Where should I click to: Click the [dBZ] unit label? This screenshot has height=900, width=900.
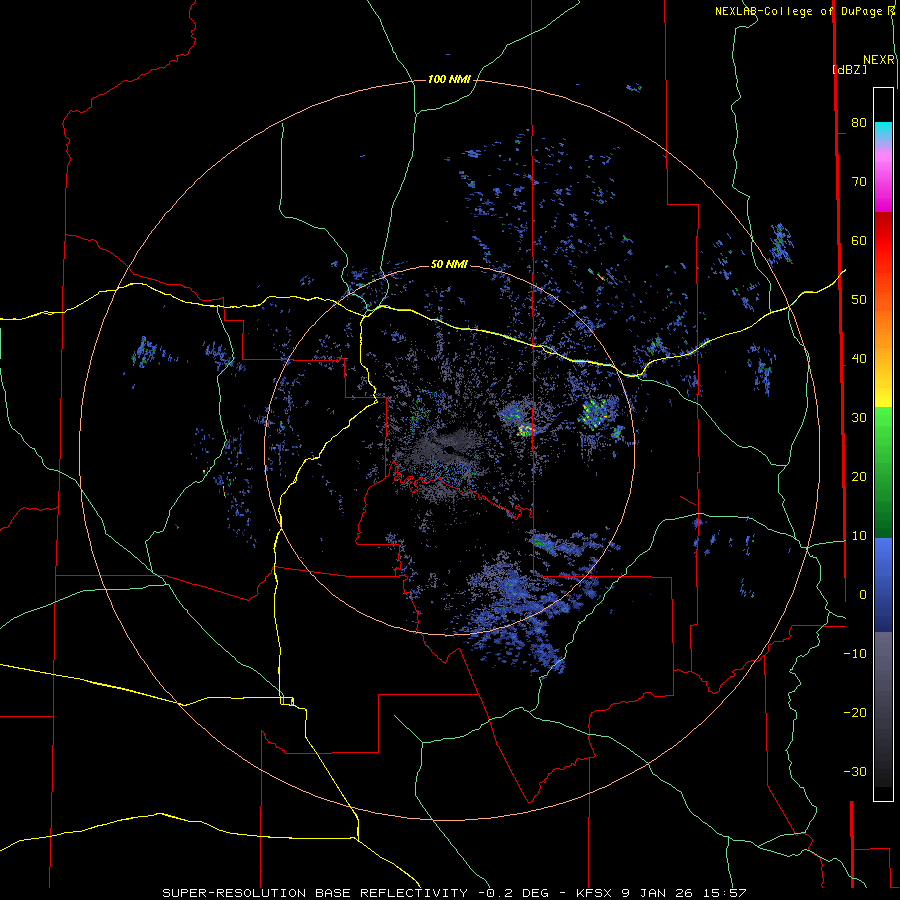coord(849,69)
